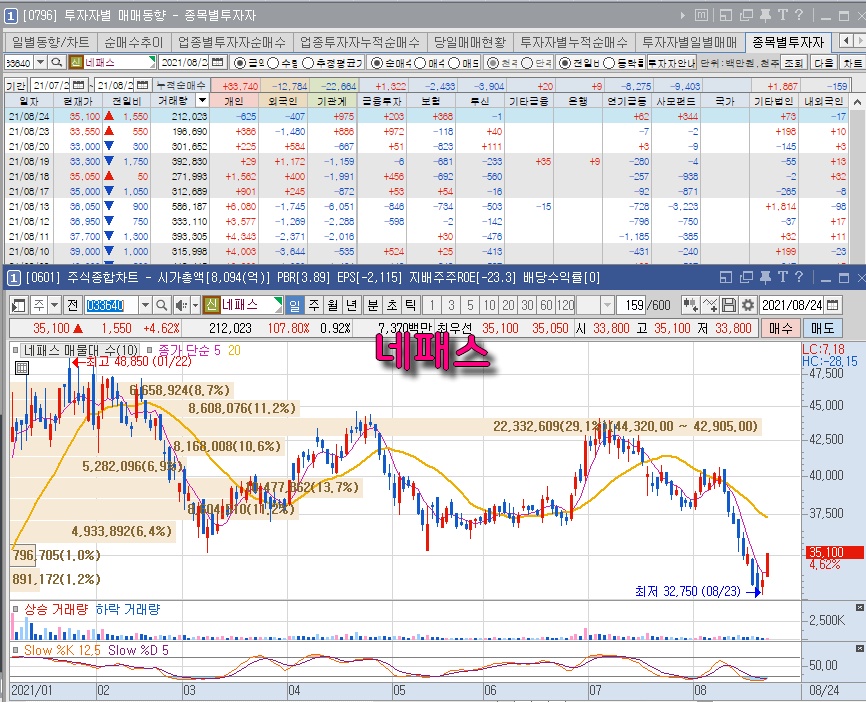Click the 21/08/19 date row cell
Image resolution: width=866 pixels, height=702 pixels.
(x=29, y=161)
